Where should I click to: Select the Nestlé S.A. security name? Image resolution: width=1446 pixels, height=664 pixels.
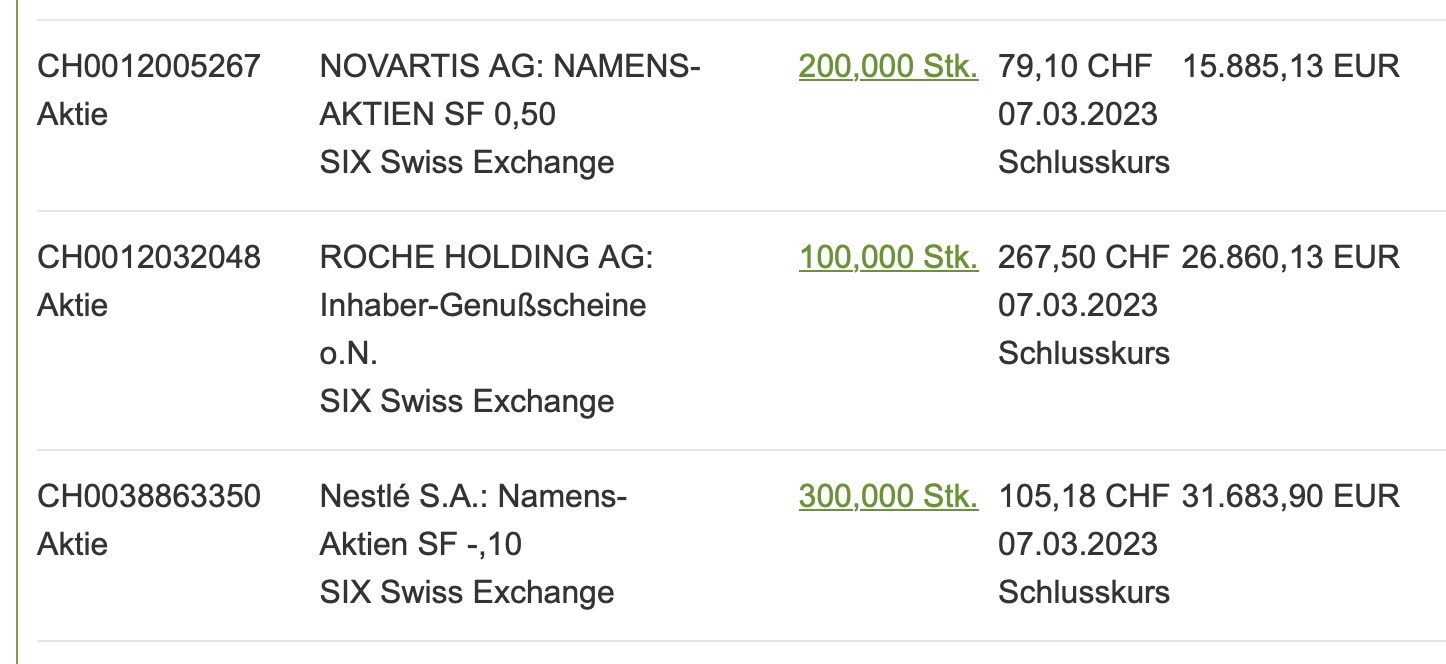473,496
